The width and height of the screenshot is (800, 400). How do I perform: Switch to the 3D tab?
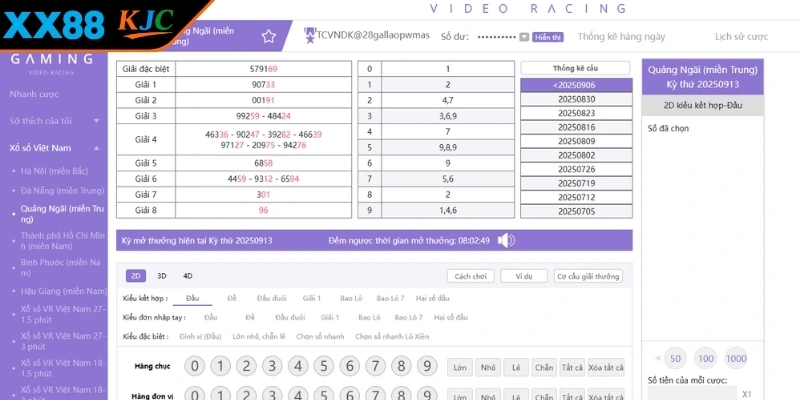point(162,275)
